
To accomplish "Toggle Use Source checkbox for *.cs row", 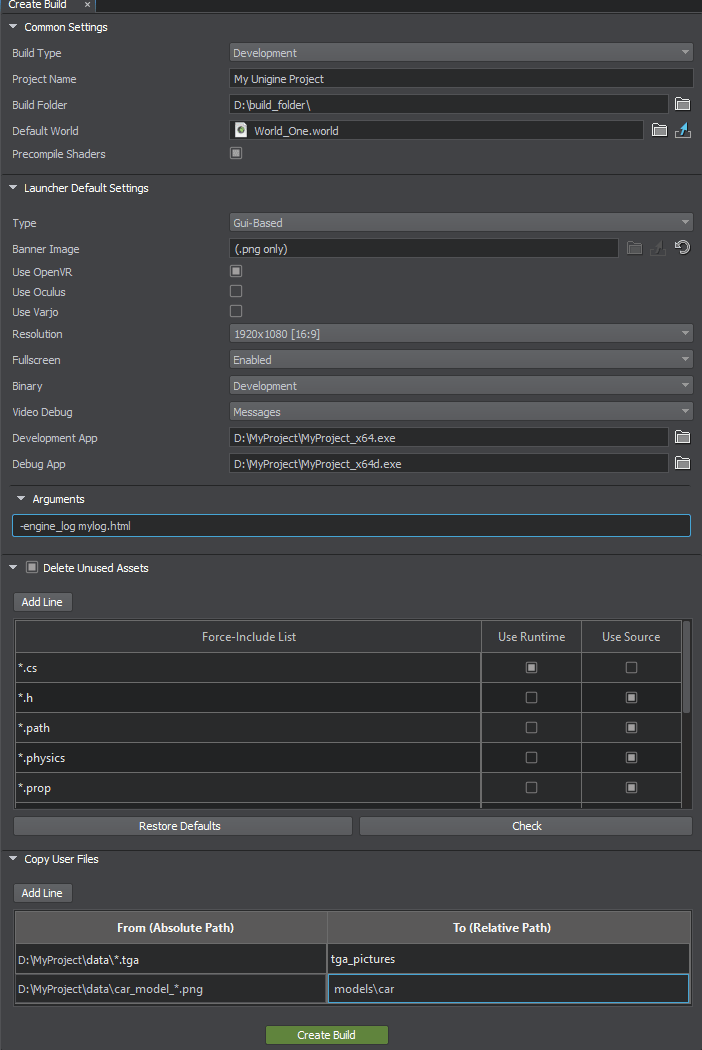I will (x=631, y=667).
